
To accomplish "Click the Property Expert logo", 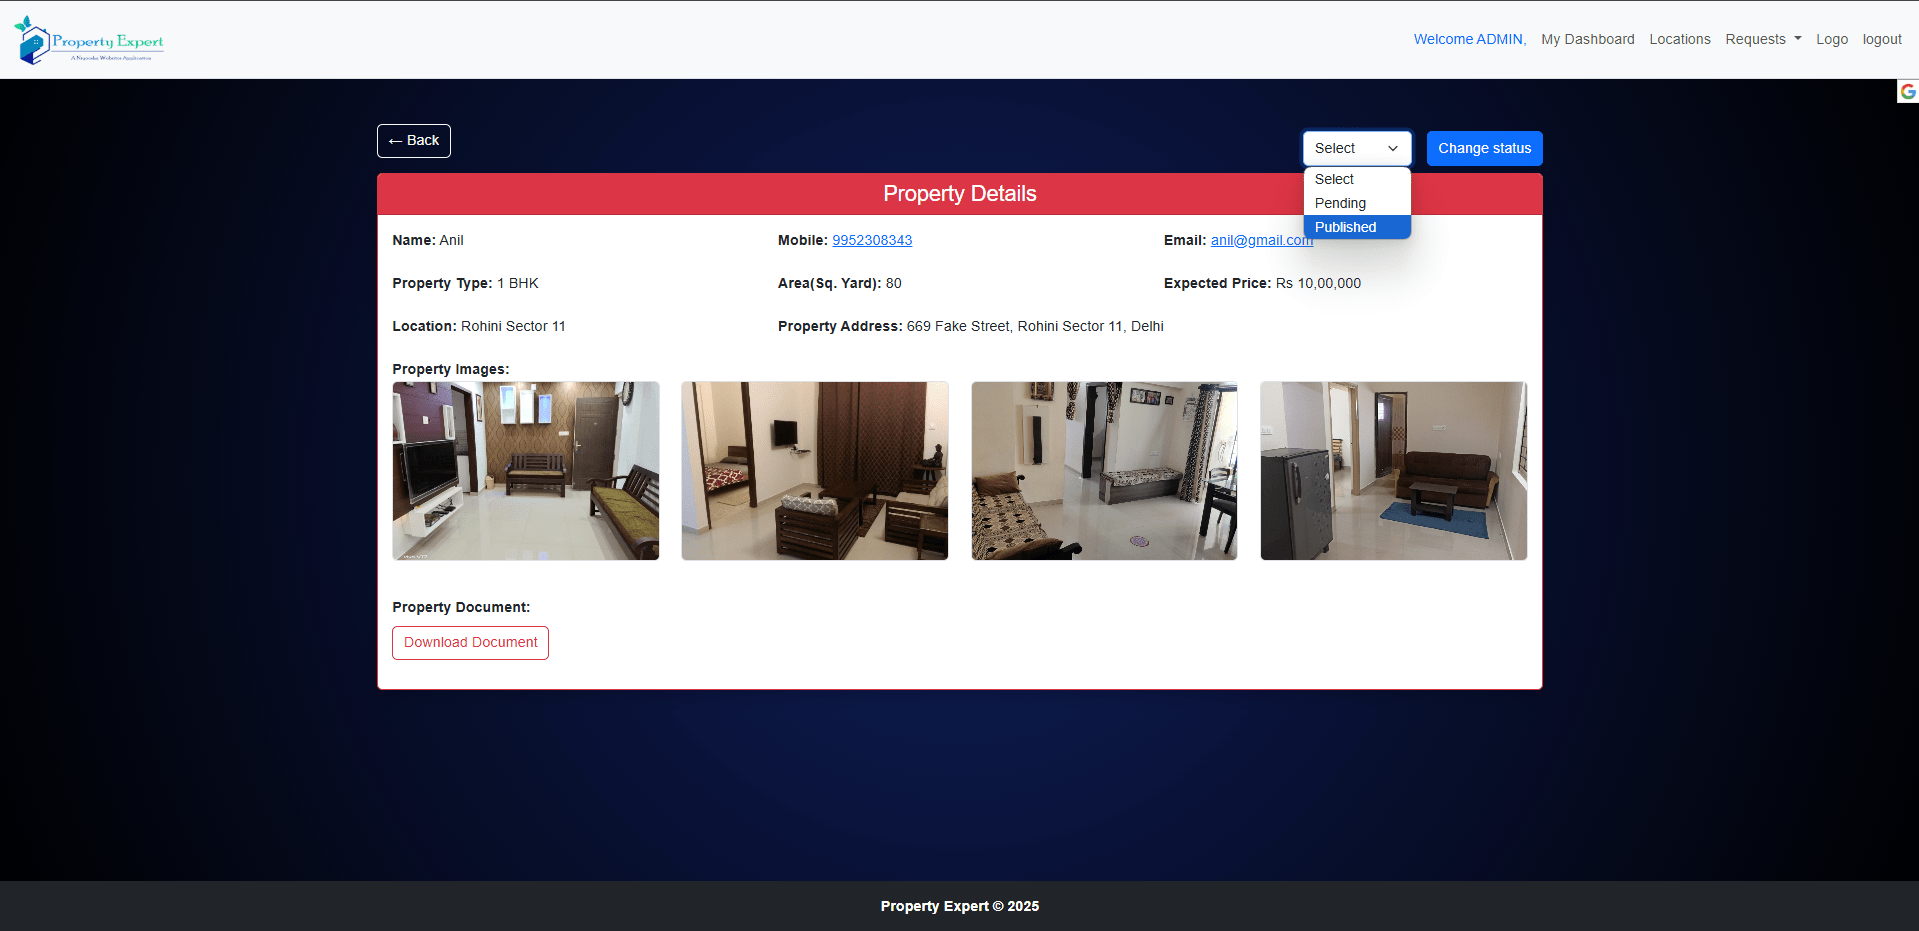I will coord(89,40).
